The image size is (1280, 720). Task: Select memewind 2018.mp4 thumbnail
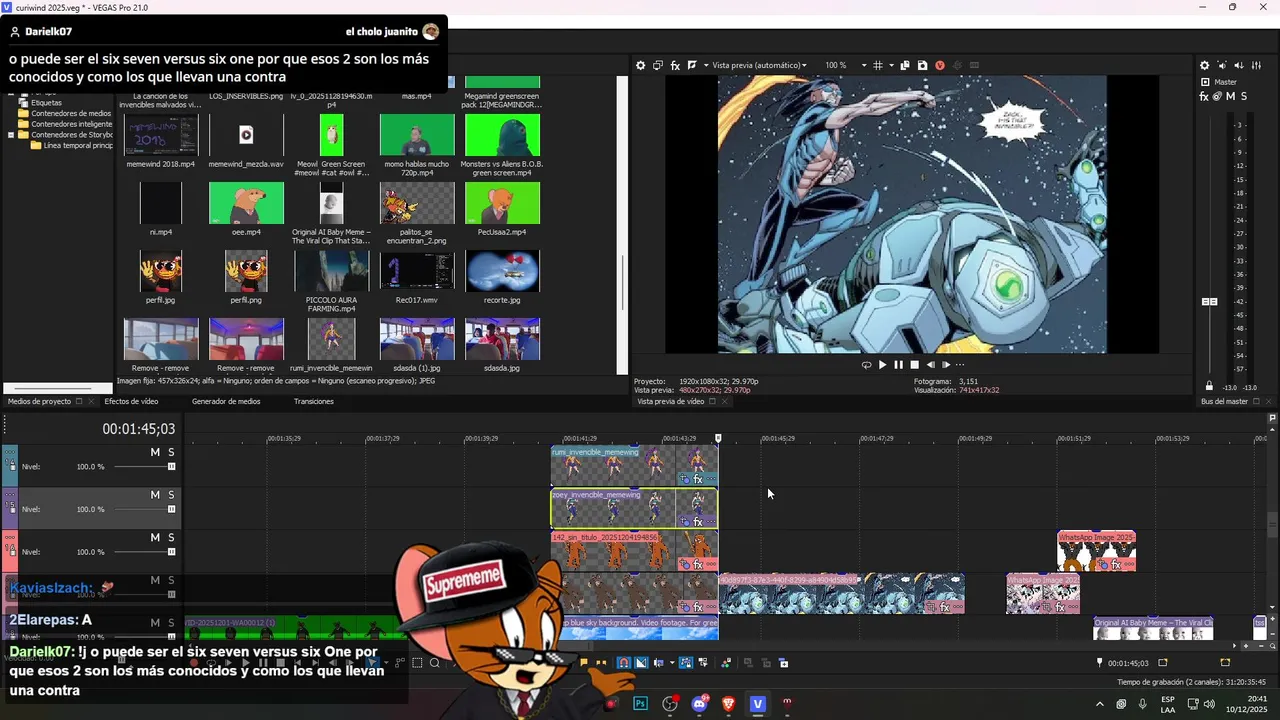tap(161, 136)
